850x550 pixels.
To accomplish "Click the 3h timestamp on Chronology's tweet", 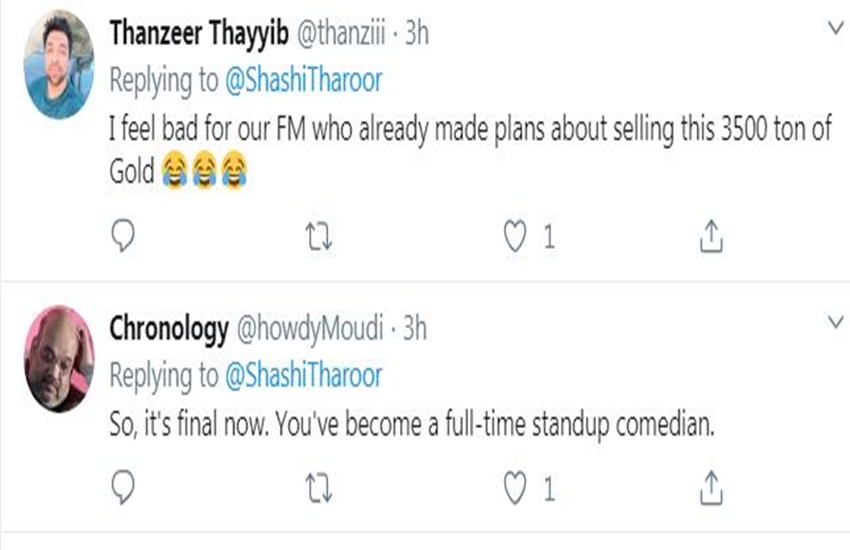I will (x=414, y=328).
